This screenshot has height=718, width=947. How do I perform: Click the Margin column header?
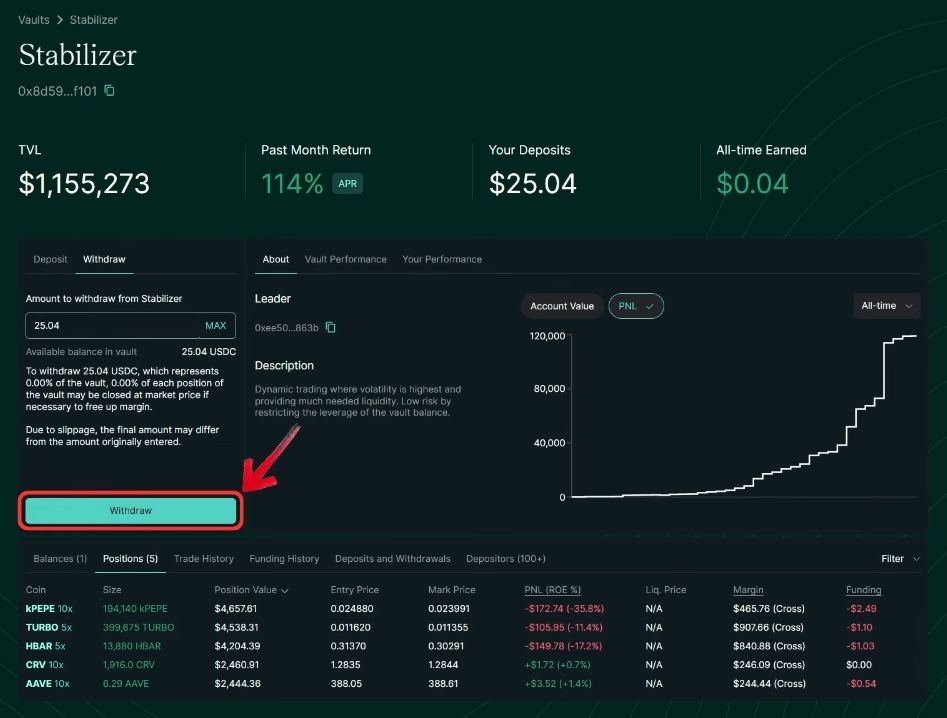tap(748, 590)
